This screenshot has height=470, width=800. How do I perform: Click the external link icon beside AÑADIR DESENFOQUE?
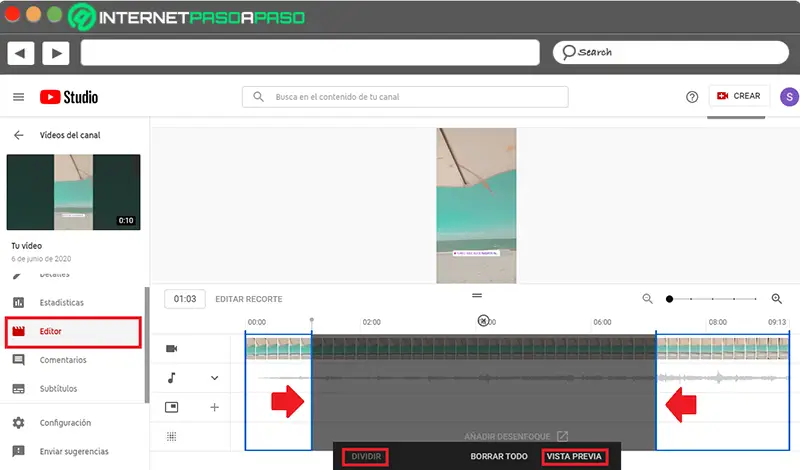(x=562, y=436)
